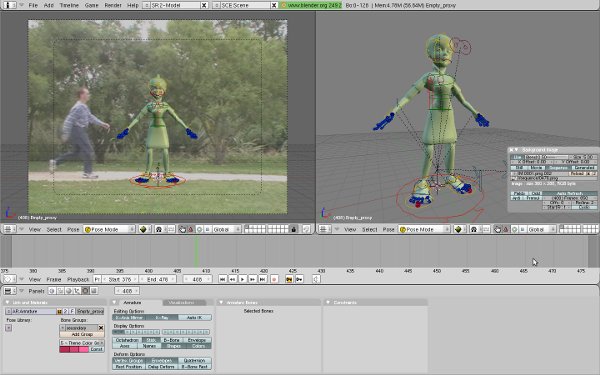The height and width of the screenshot is (375, 600).
Task: Select Sequence in Background Image panel
Action: pyautogui.click(x=558, y=168)
